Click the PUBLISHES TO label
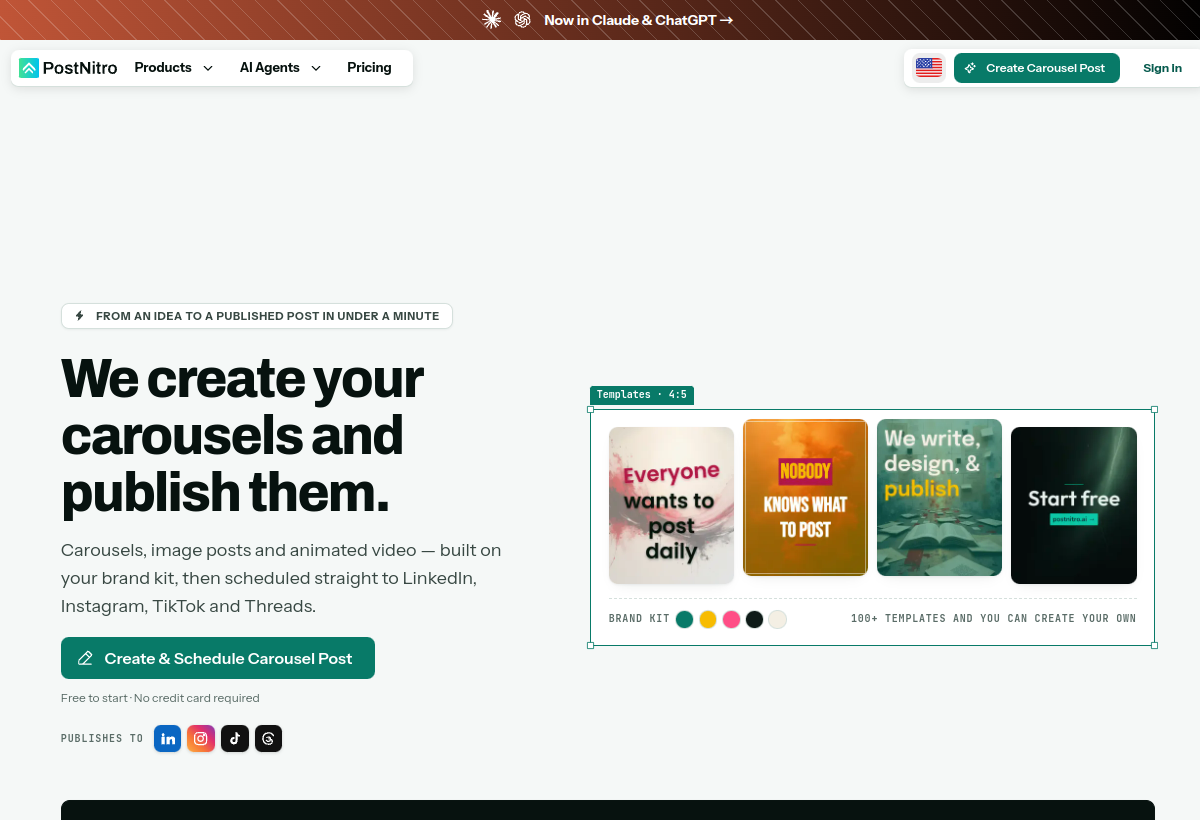 (102, 739)
